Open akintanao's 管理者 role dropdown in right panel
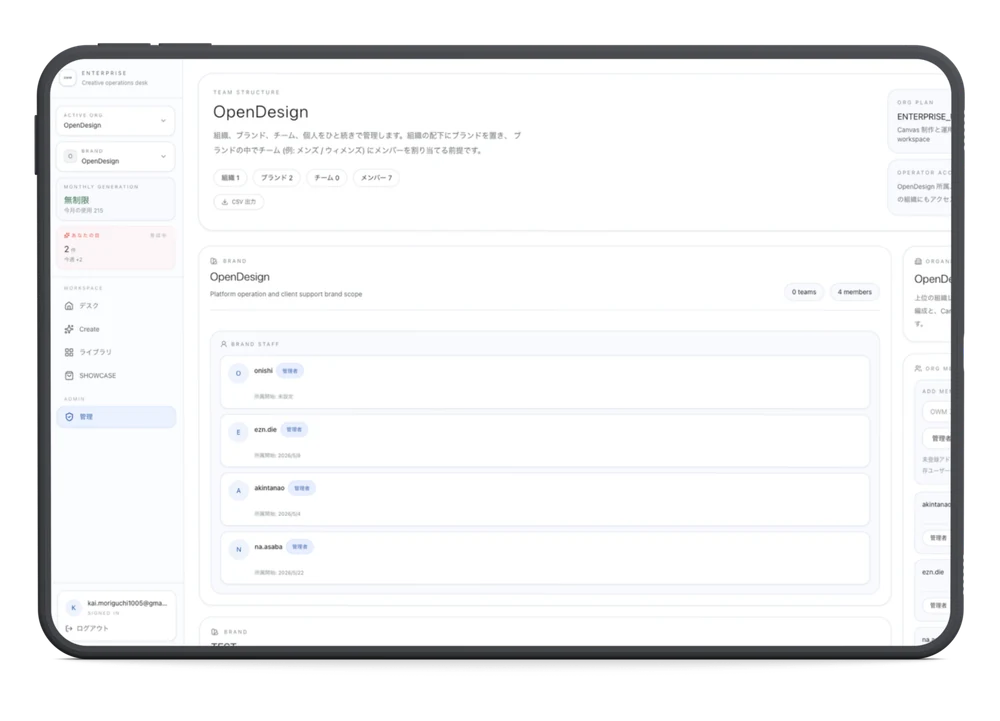 tap(937, 538)
